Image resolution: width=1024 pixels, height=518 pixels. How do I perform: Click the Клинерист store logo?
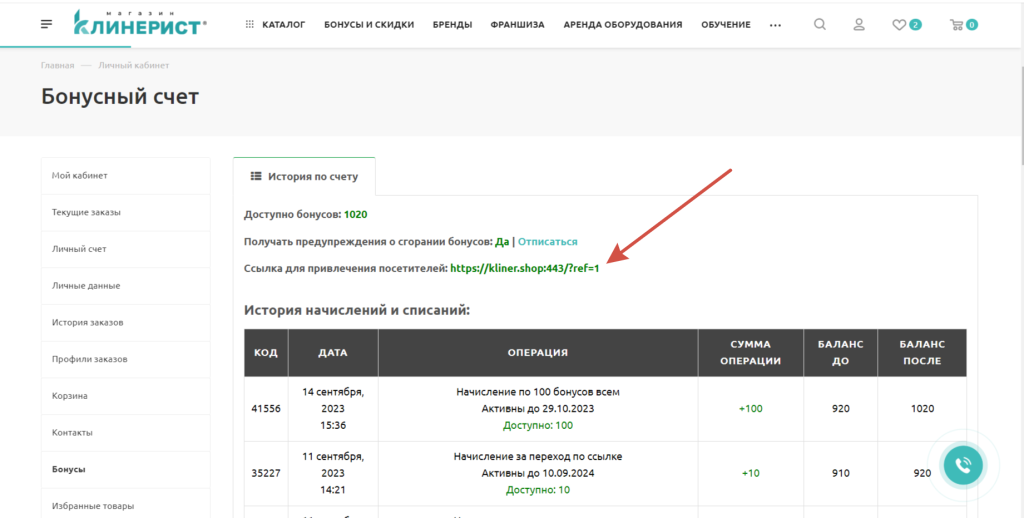pos(140,23)
